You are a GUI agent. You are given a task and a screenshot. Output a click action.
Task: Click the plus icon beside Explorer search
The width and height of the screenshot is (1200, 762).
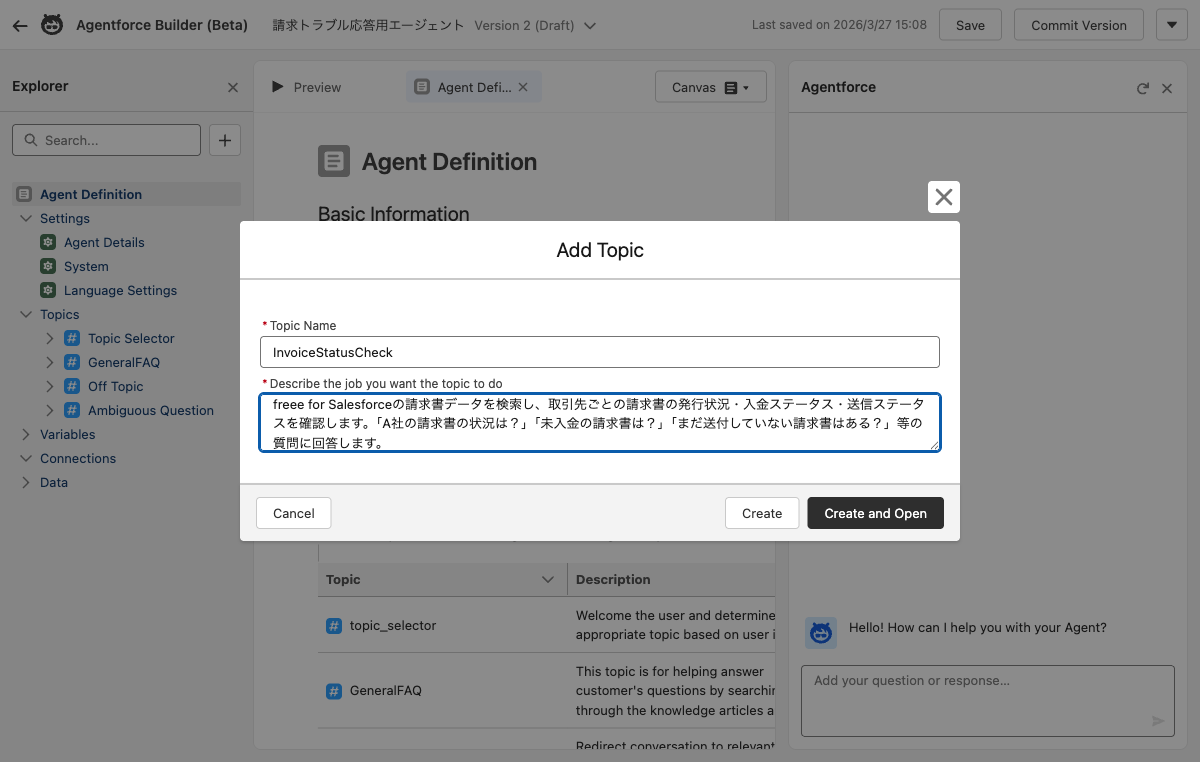pyautogui.click(x=225, y=140)
